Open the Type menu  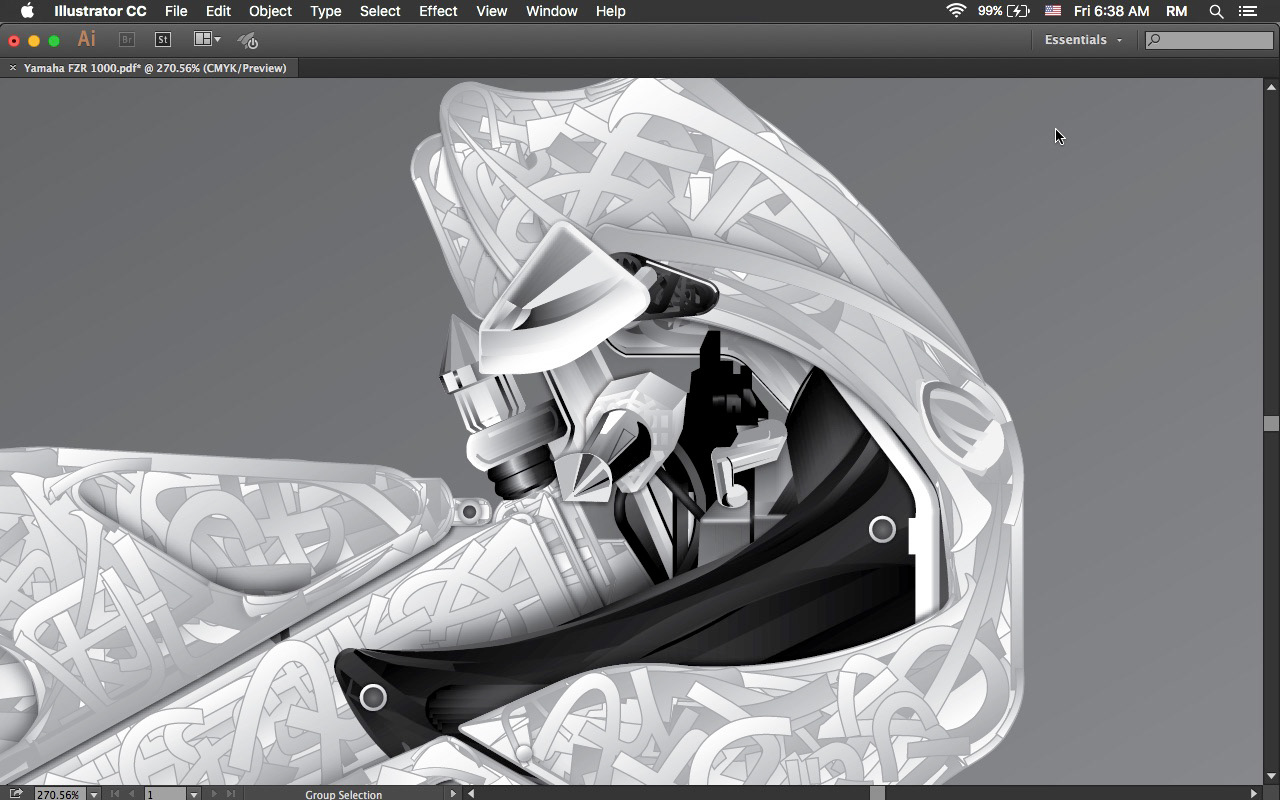tap(326, 11)
